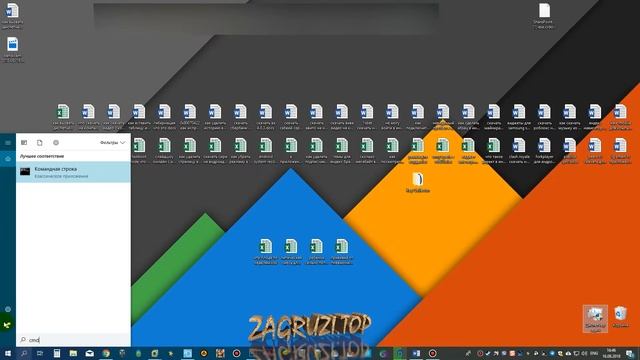
Task: Switch input language via РУС indicator
Action: [x=594, y=353]
